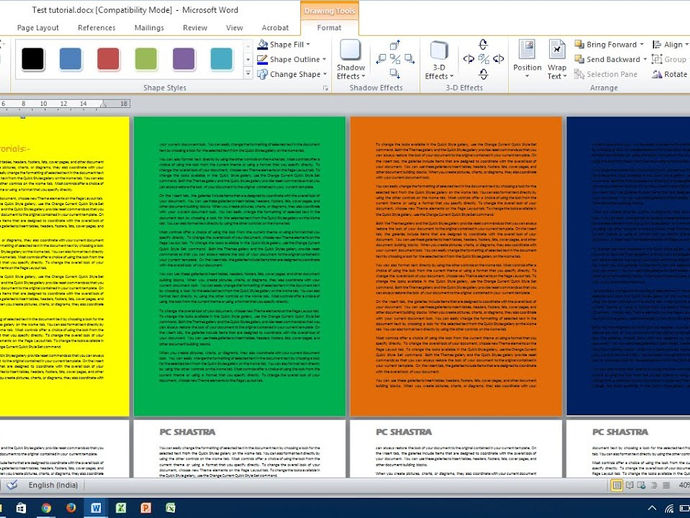Open the Align menu

[670, 44]
